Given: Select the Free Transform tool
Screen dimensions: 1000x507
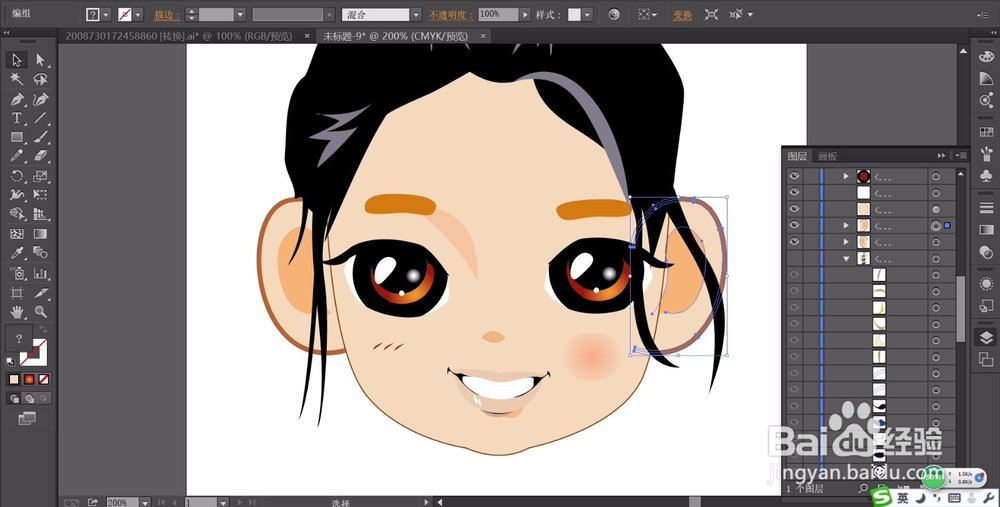Looking at the screenshot, I should (x=40, y=195).
